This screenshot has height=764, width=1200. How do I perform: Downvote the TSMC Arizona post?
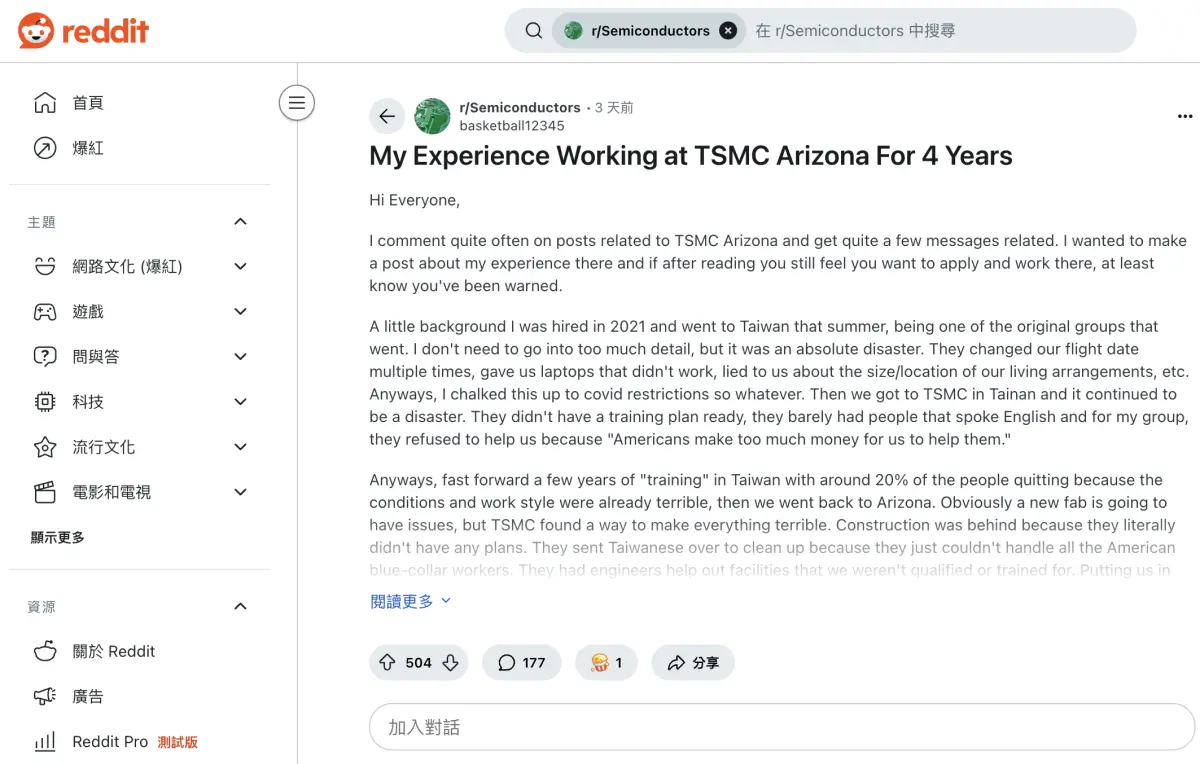click(x=450, y=662)
